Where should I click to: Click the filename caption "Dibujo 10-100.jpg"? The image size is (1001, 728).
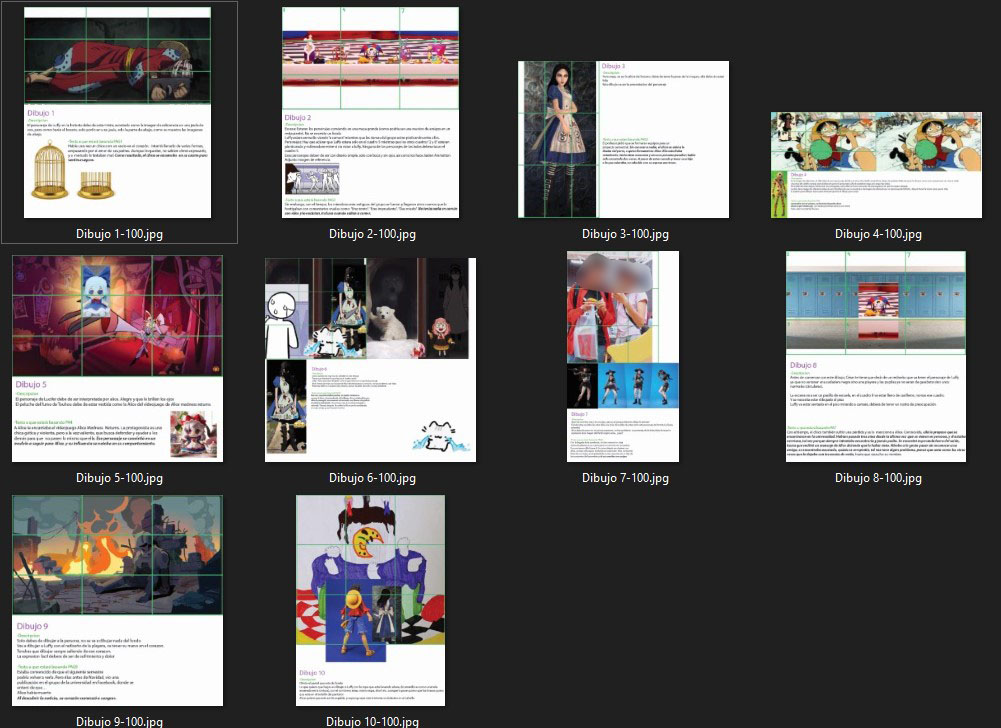coord(372,721)
